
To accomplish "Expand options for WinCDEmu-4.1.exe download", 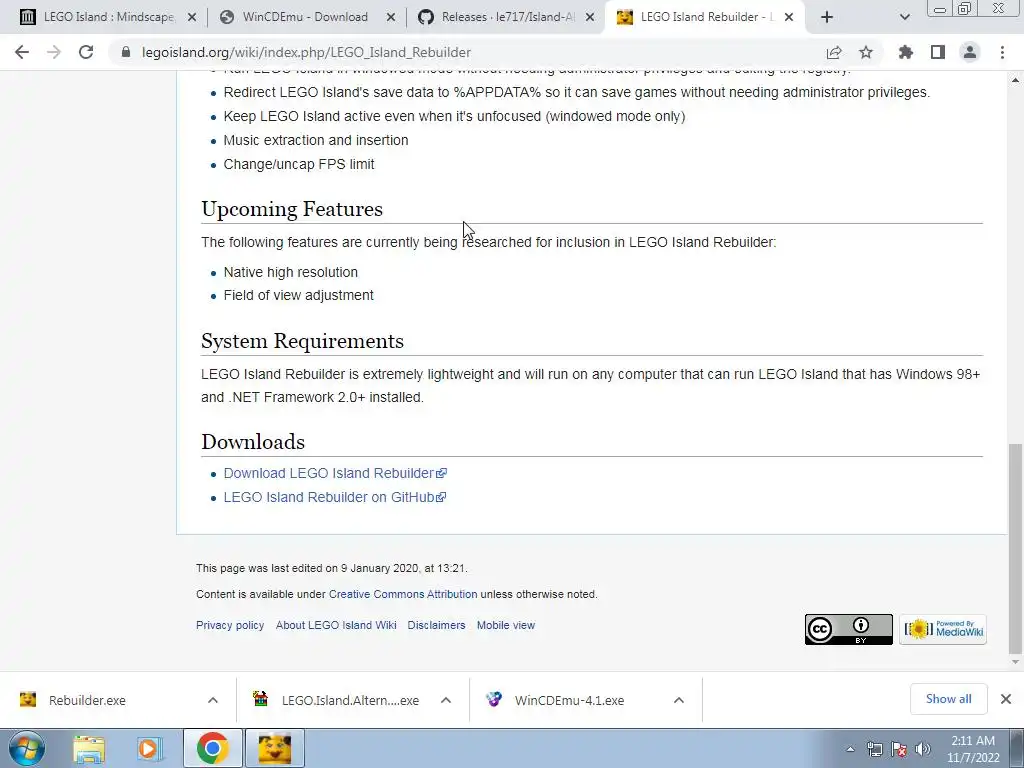I will point(679,700).
